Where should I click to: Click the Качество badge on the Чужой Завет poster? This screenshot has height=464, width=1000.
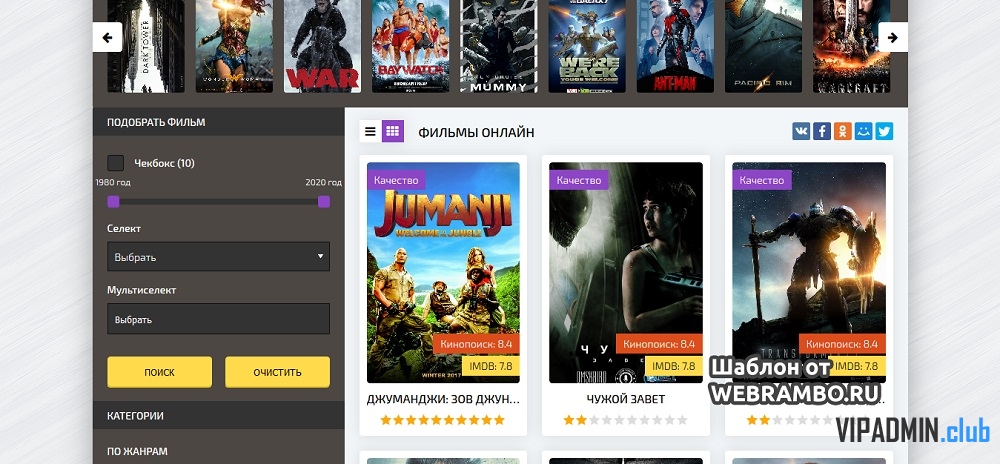point(578,180)
